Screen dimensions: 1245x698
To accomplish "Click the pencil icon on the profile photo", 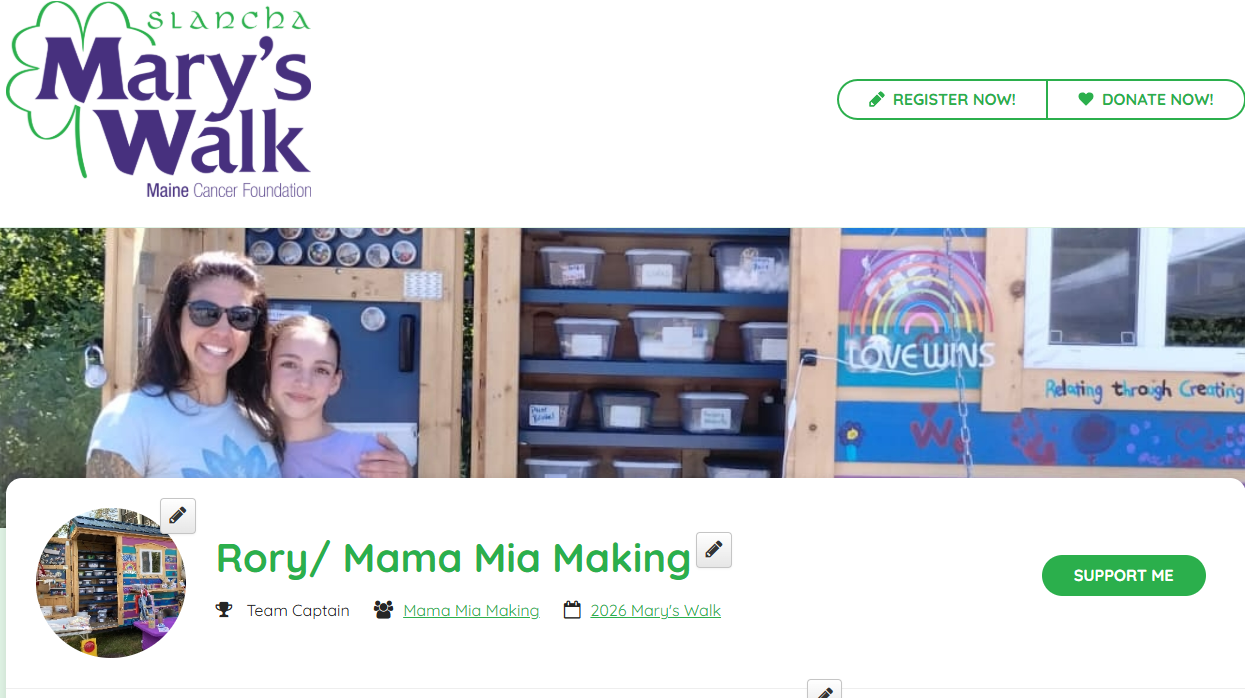I will pos(178,516).
